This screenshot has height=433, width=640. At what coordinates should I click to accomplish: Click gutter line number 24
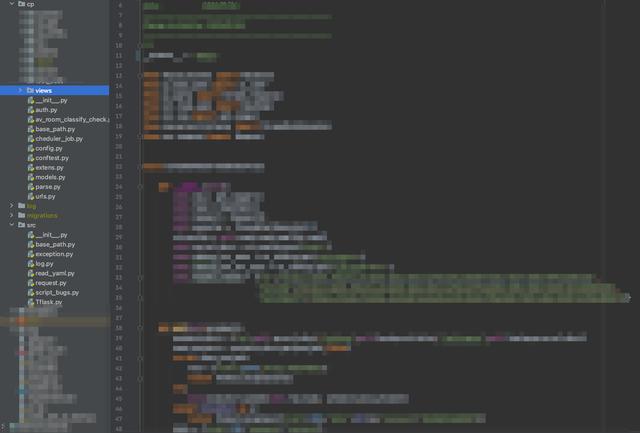tap(119, 187)
